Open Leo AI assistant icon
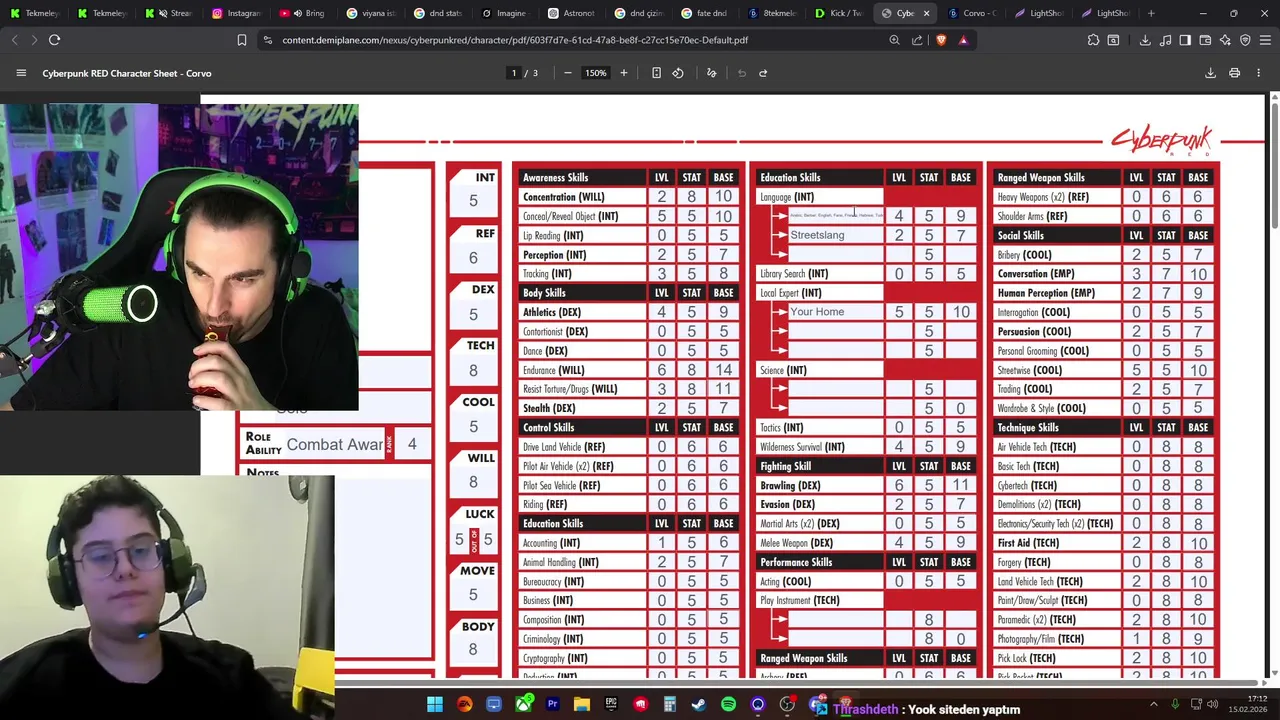This screenshot has width=1280, height=720. (1225, 40)
